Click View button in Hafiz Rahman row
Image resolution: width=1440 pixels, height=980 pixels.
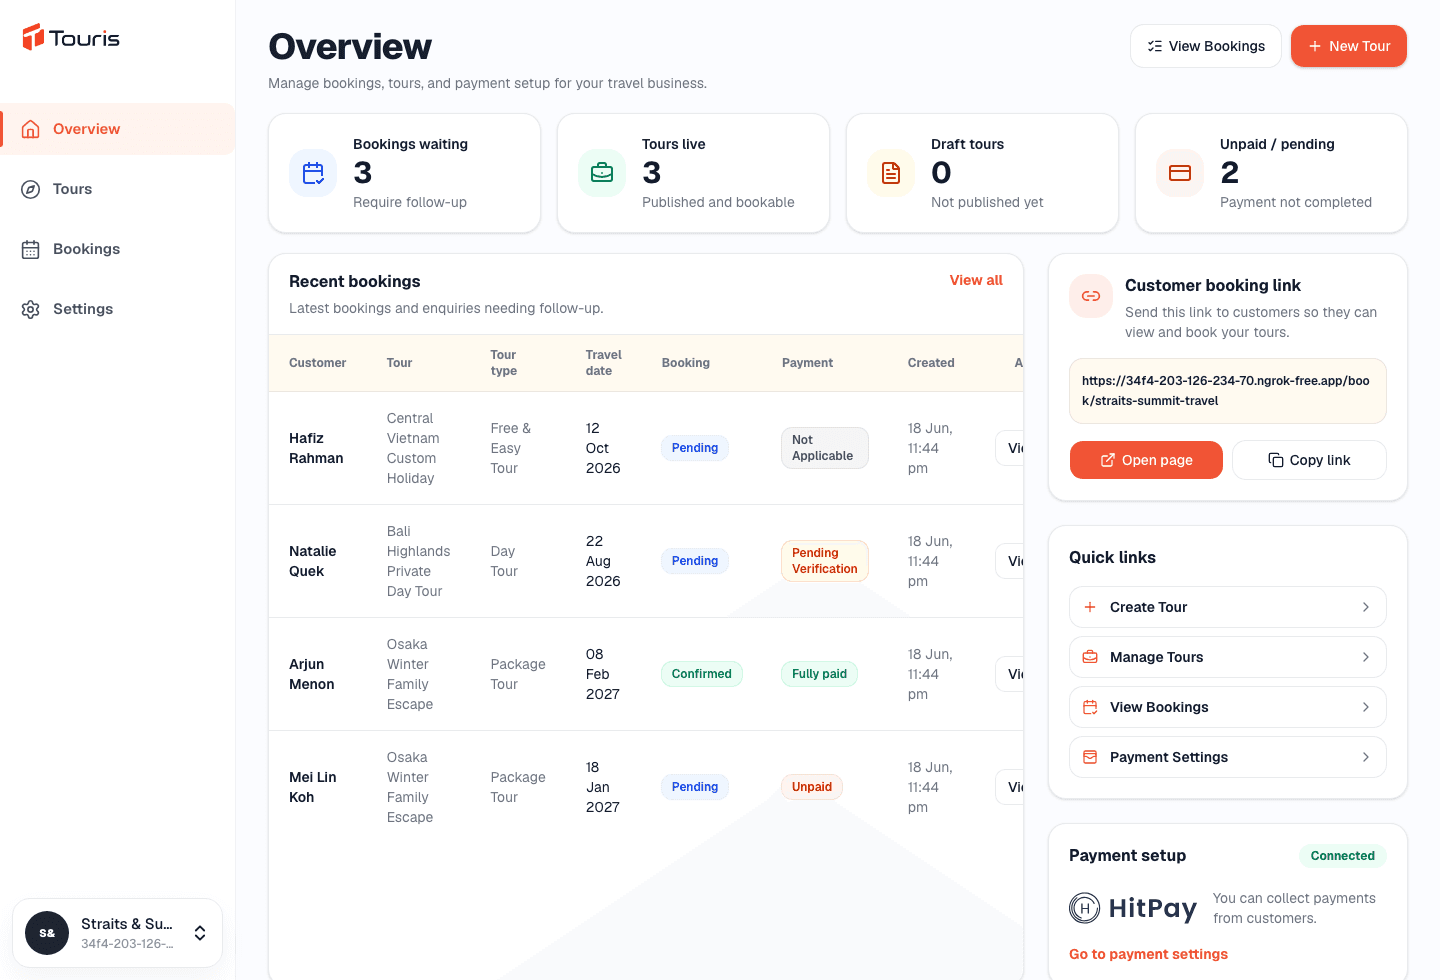click(1011, 448)
